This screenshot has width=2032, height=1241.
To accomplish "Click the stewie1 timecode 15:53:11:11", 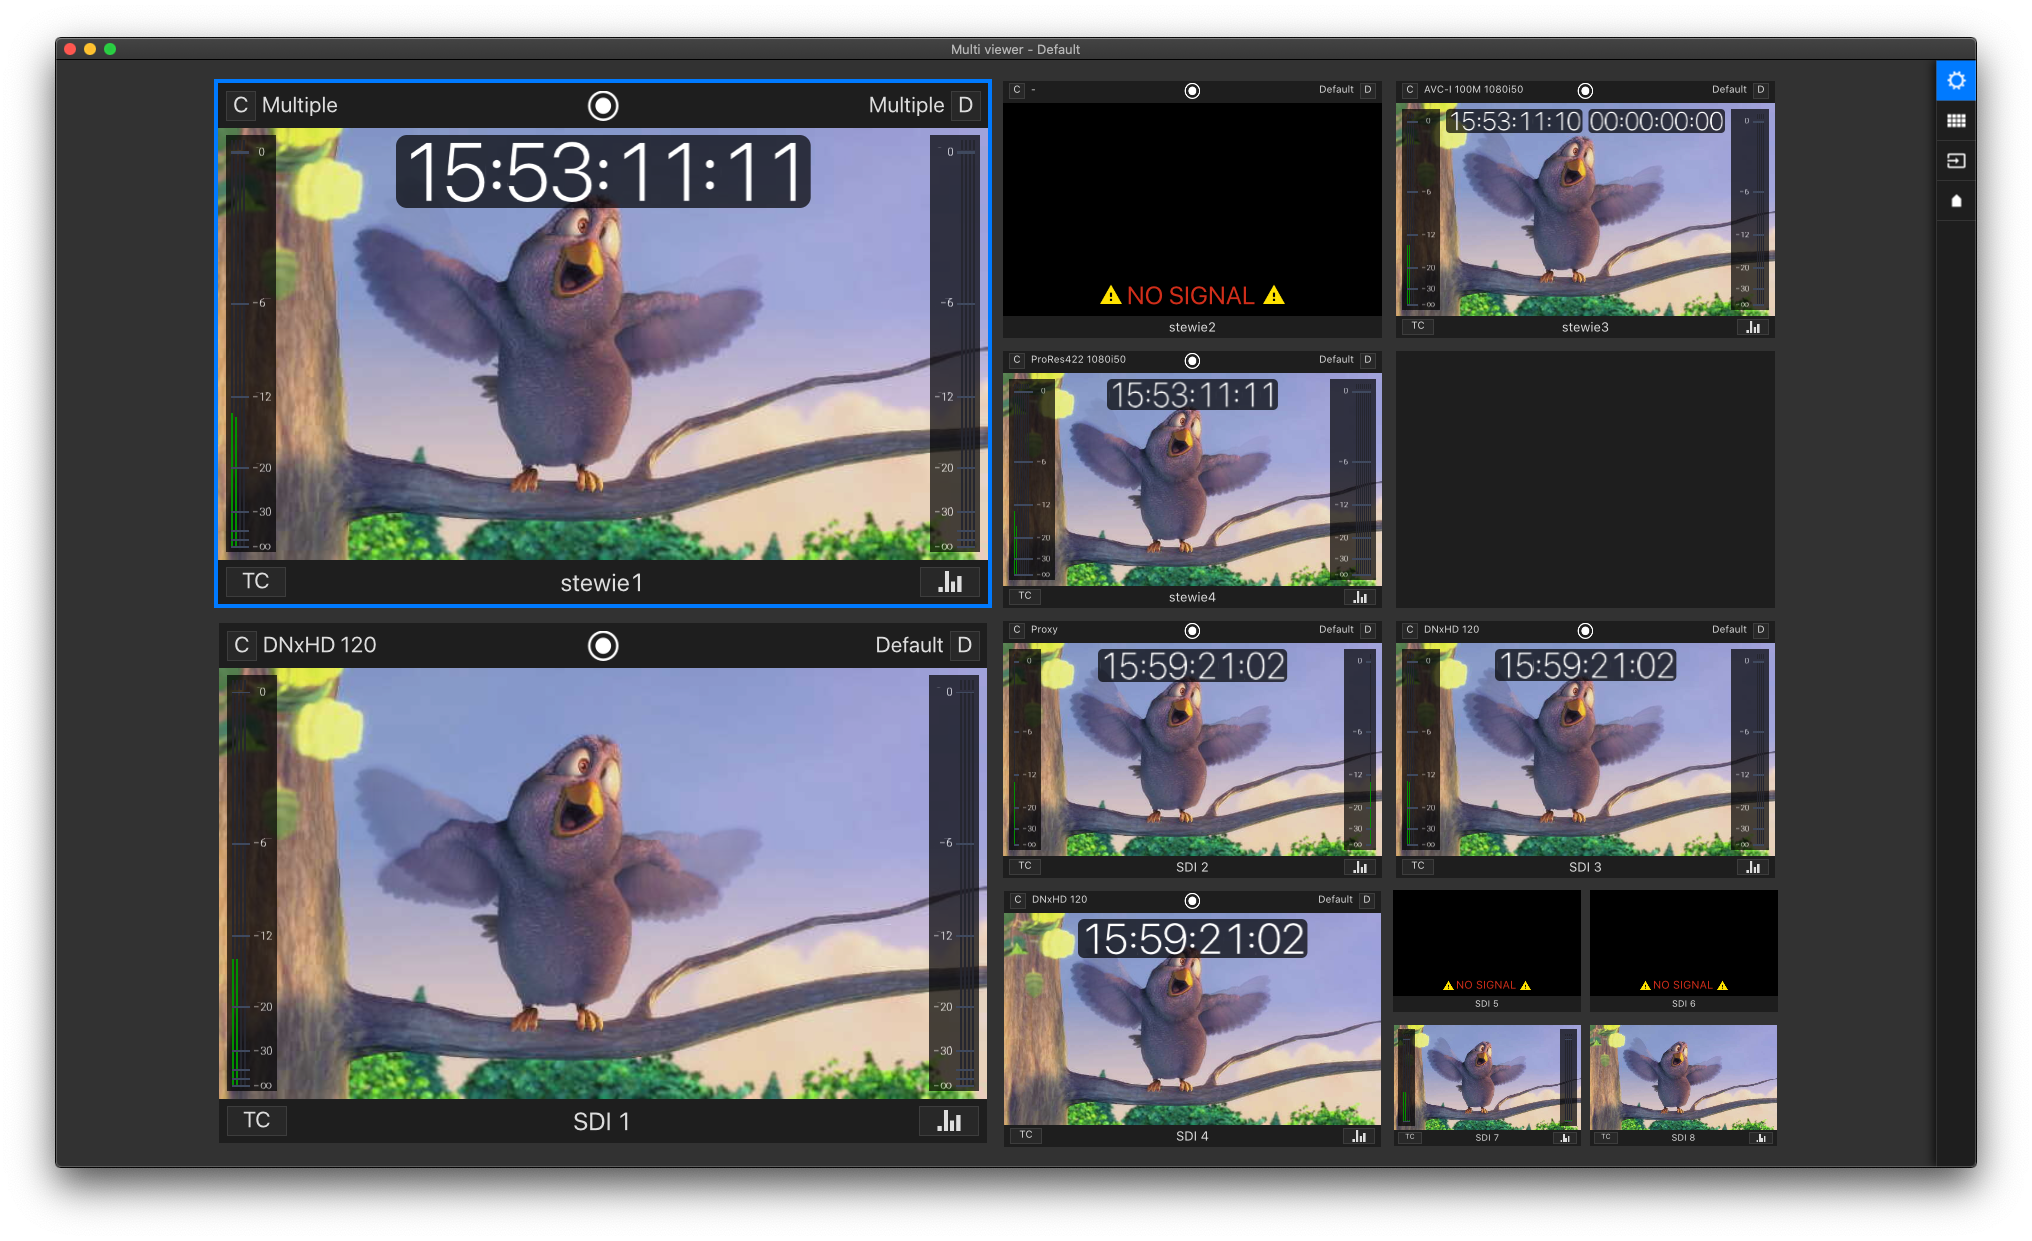I will (x=603, y=172).
